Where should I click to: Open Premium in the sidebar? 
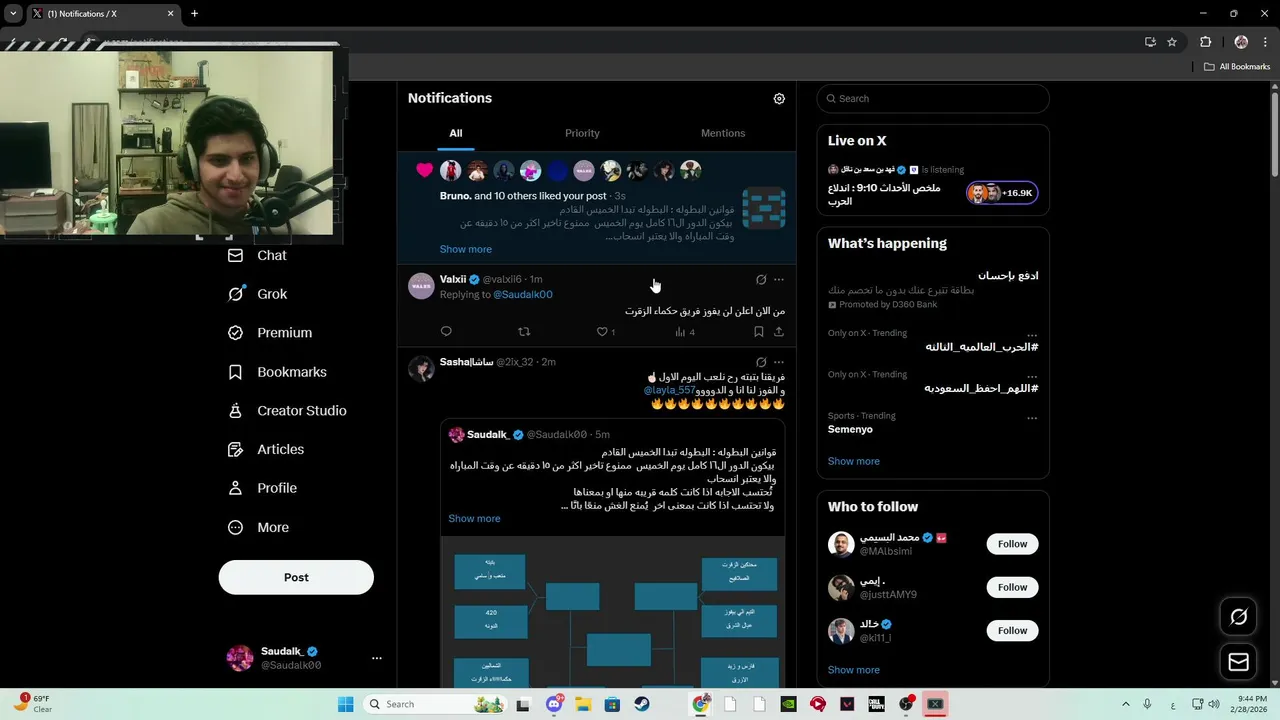pyautogui.click(x=270, y=333)
